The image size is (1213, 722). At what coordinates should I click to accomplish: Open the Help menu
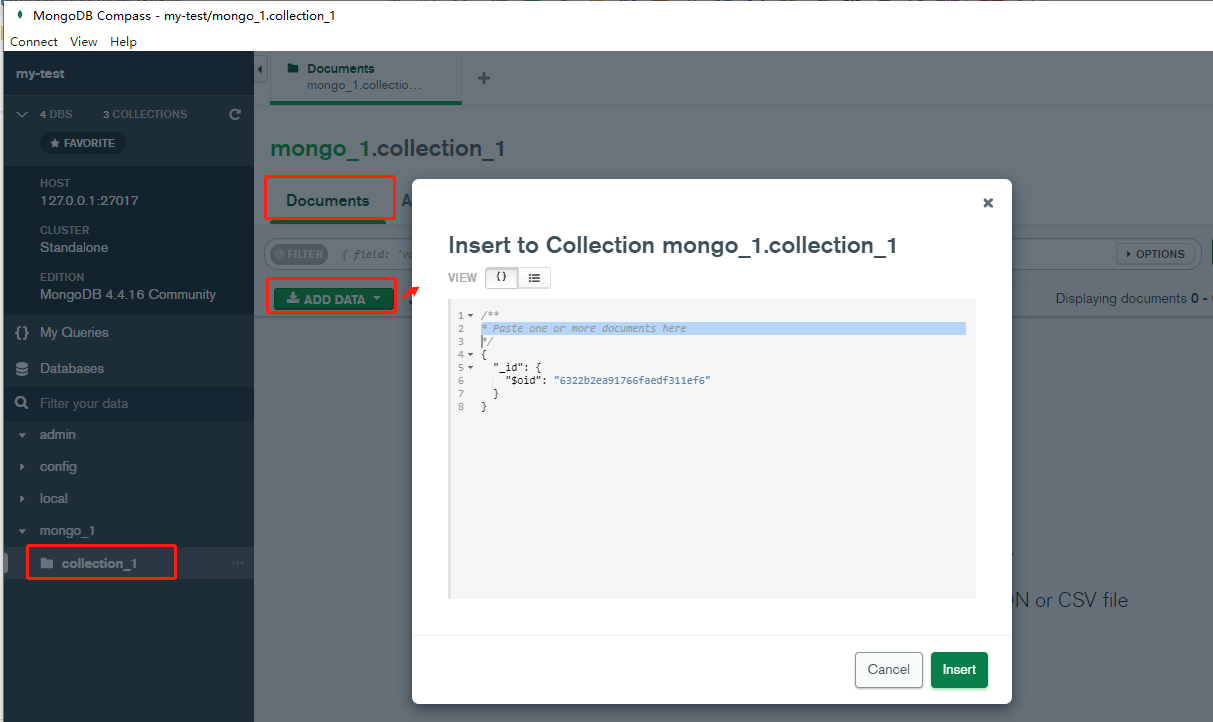tap(123, 42)
